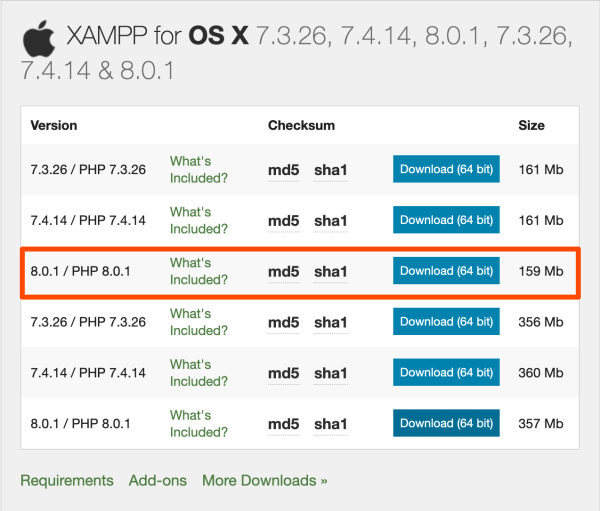Download 7.4.14 build sized 161 Mb

coord(446,220)
